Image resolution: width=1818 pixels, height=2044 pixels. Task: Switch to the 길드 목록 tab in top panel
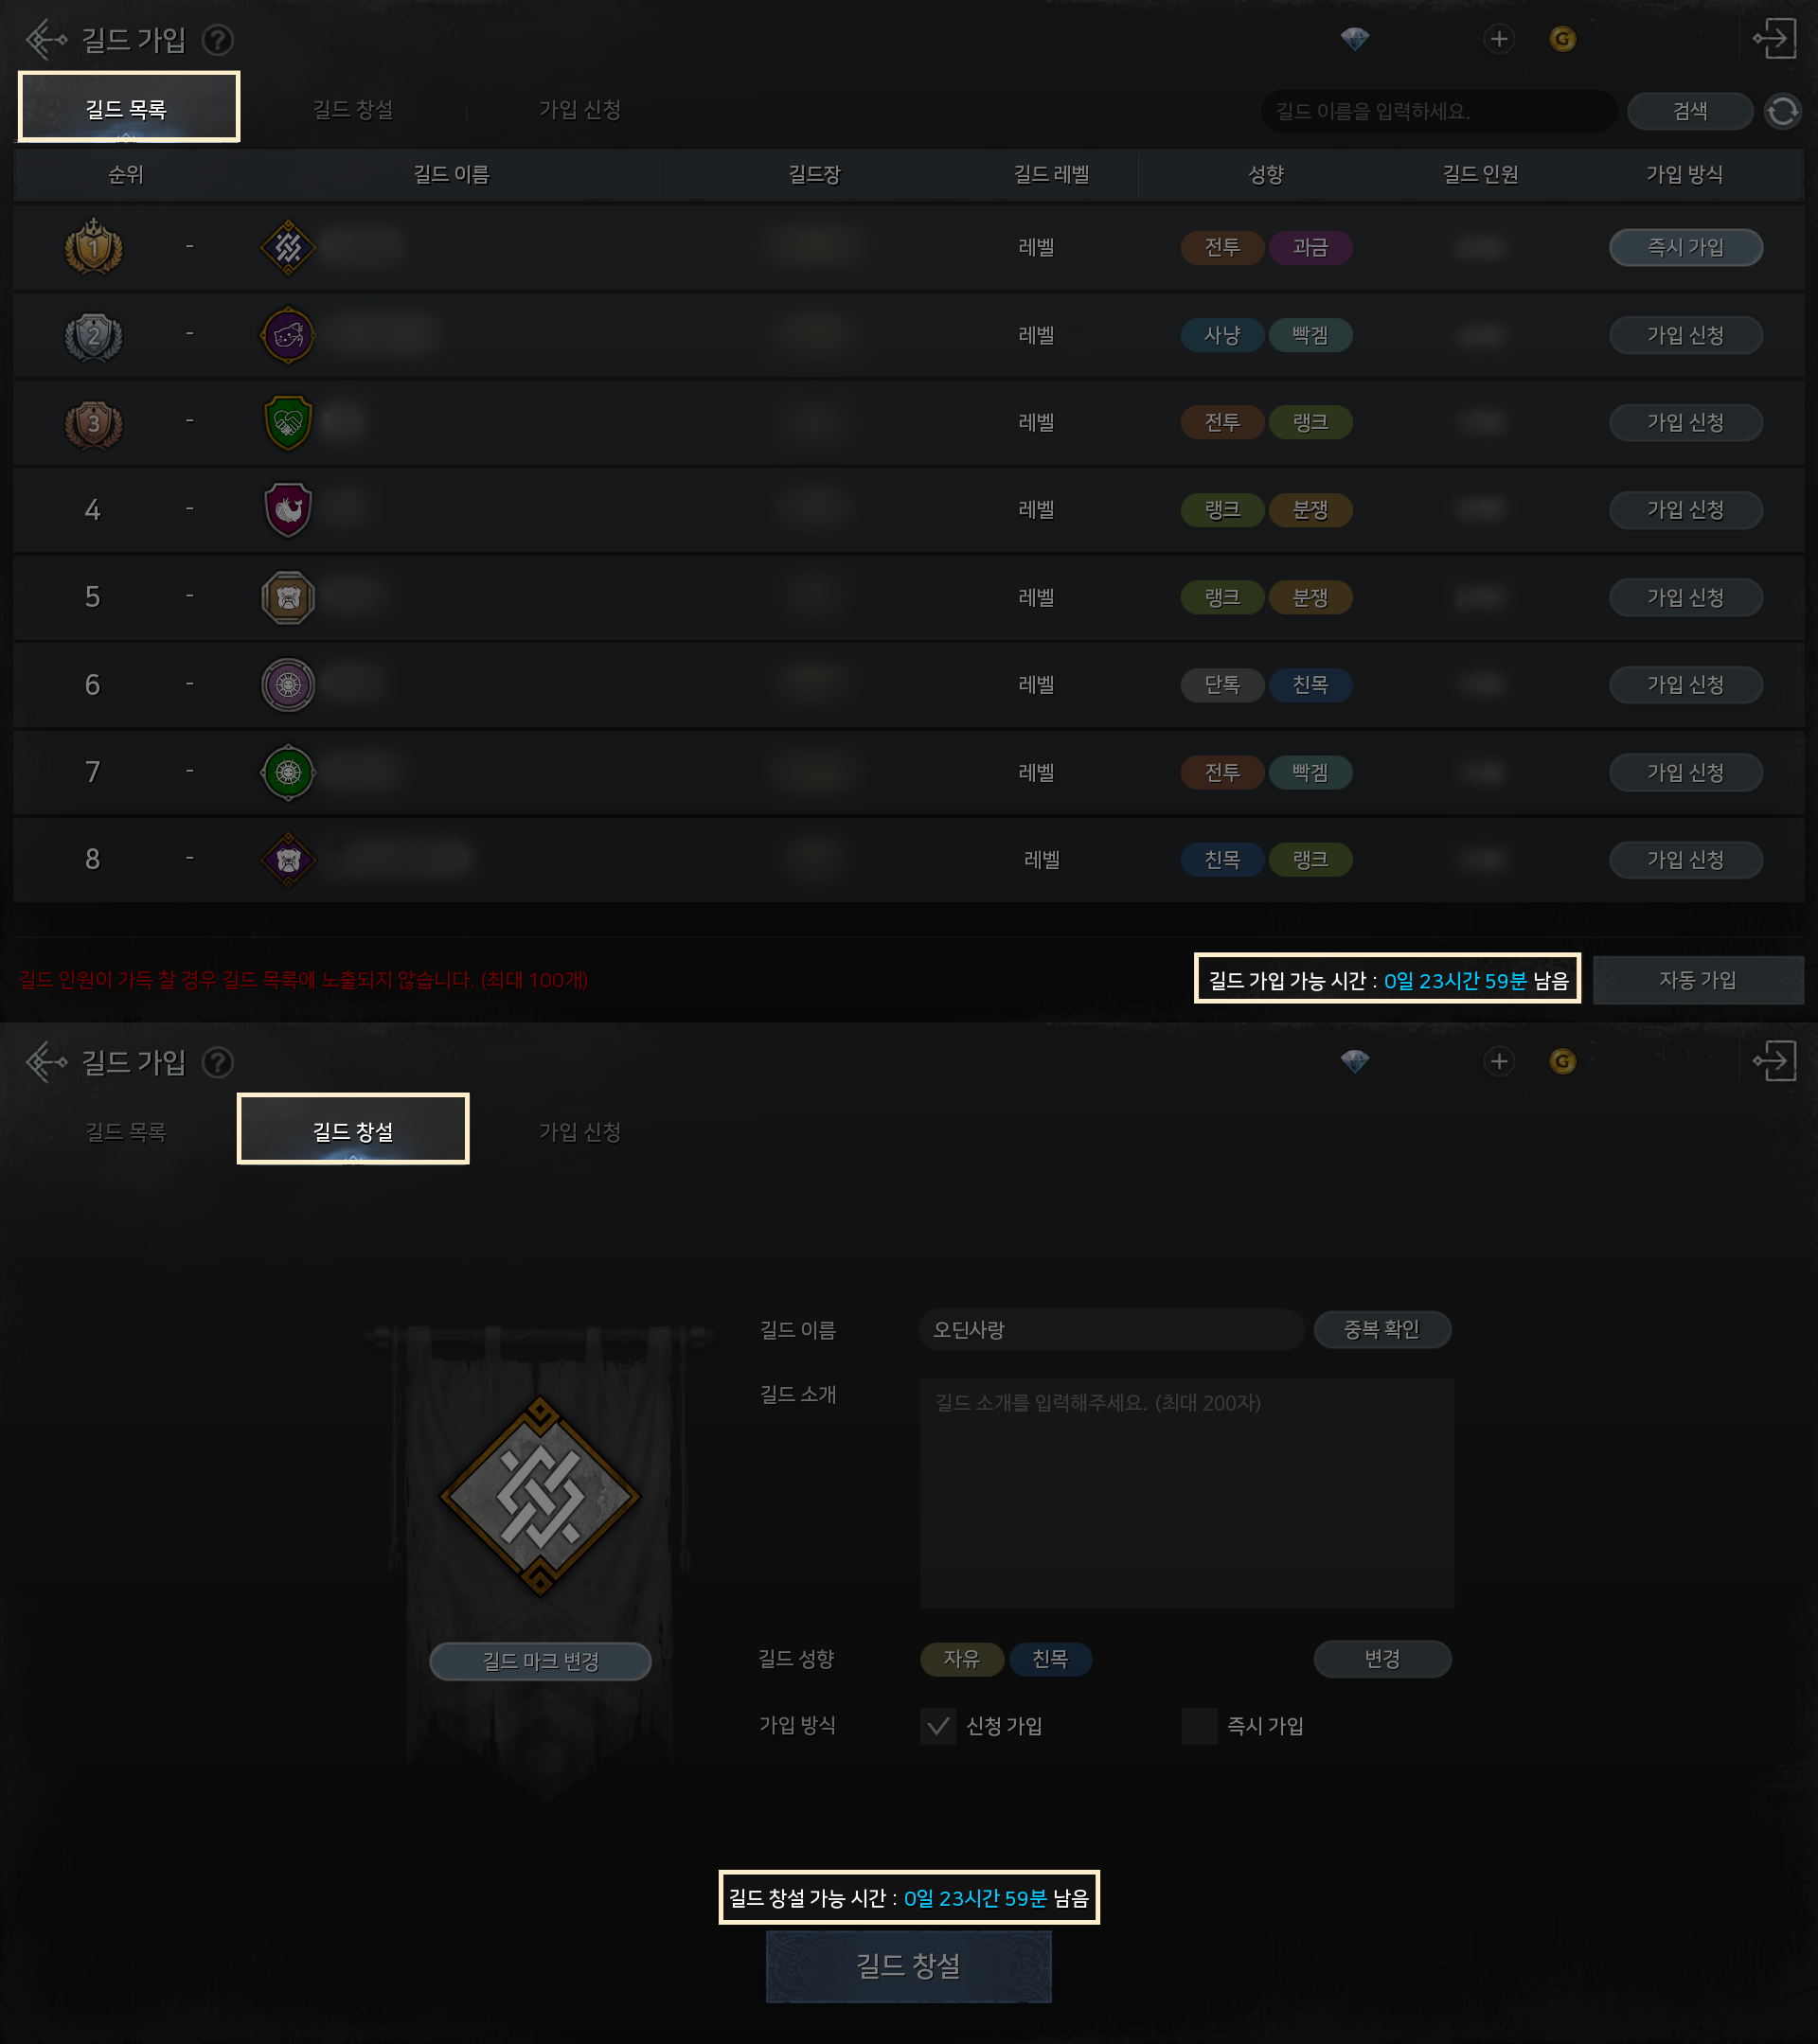coord(129,108)
